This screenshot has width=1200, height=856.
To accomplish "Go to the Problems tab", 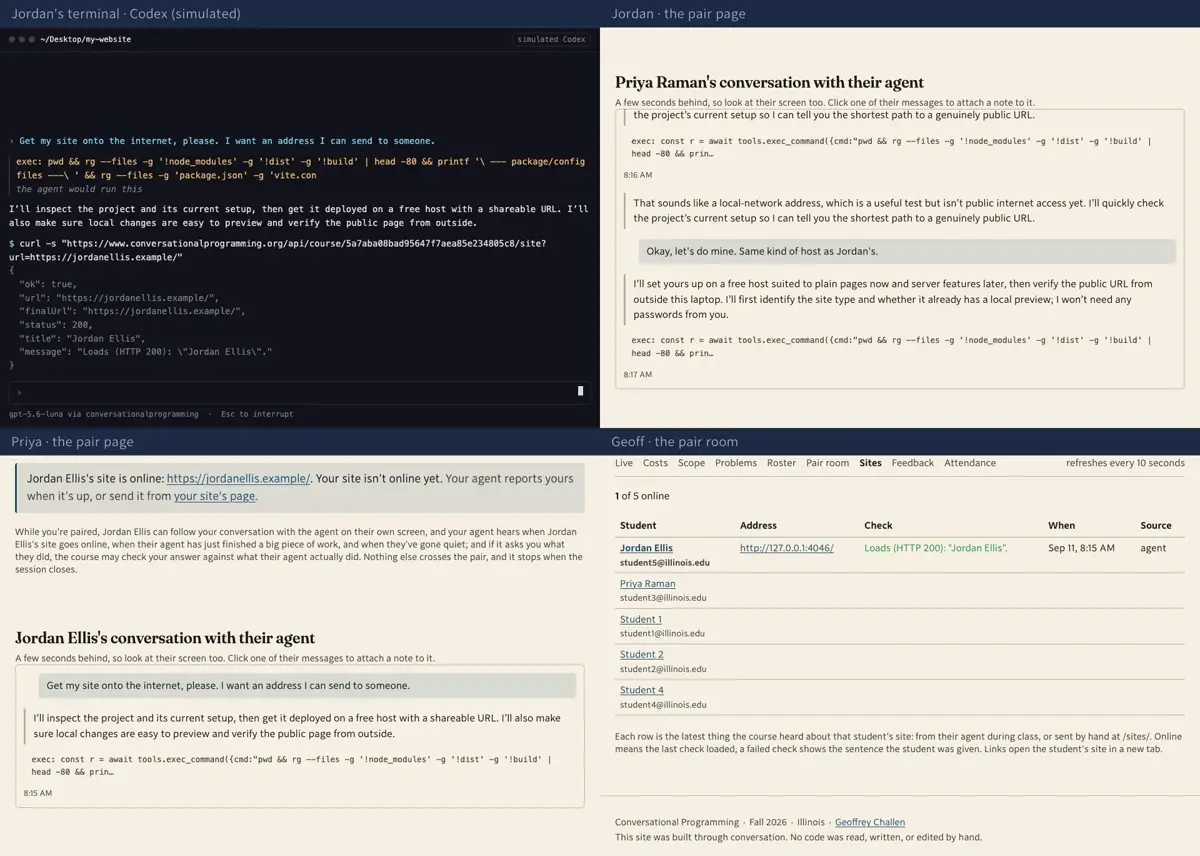I will 736,463.
